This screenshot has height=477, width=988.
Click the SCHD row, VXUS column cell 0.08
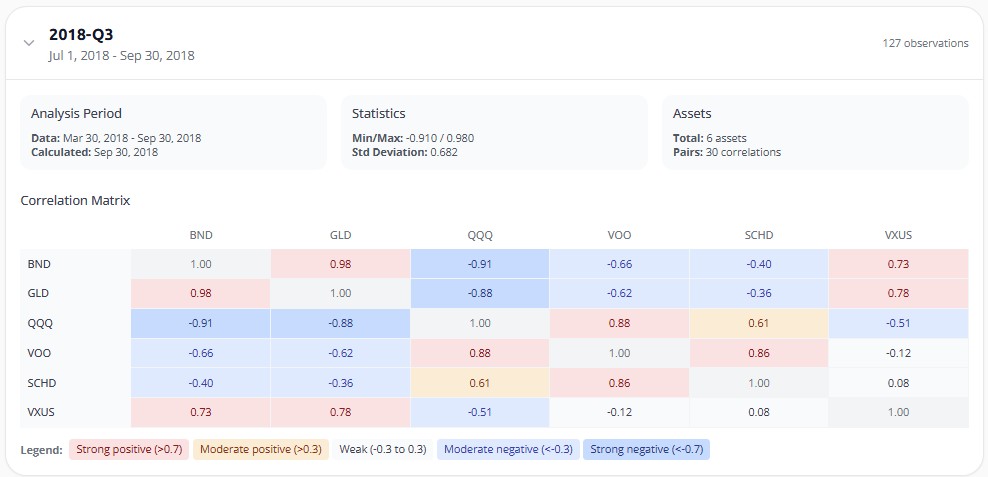[x=899, y=382]
